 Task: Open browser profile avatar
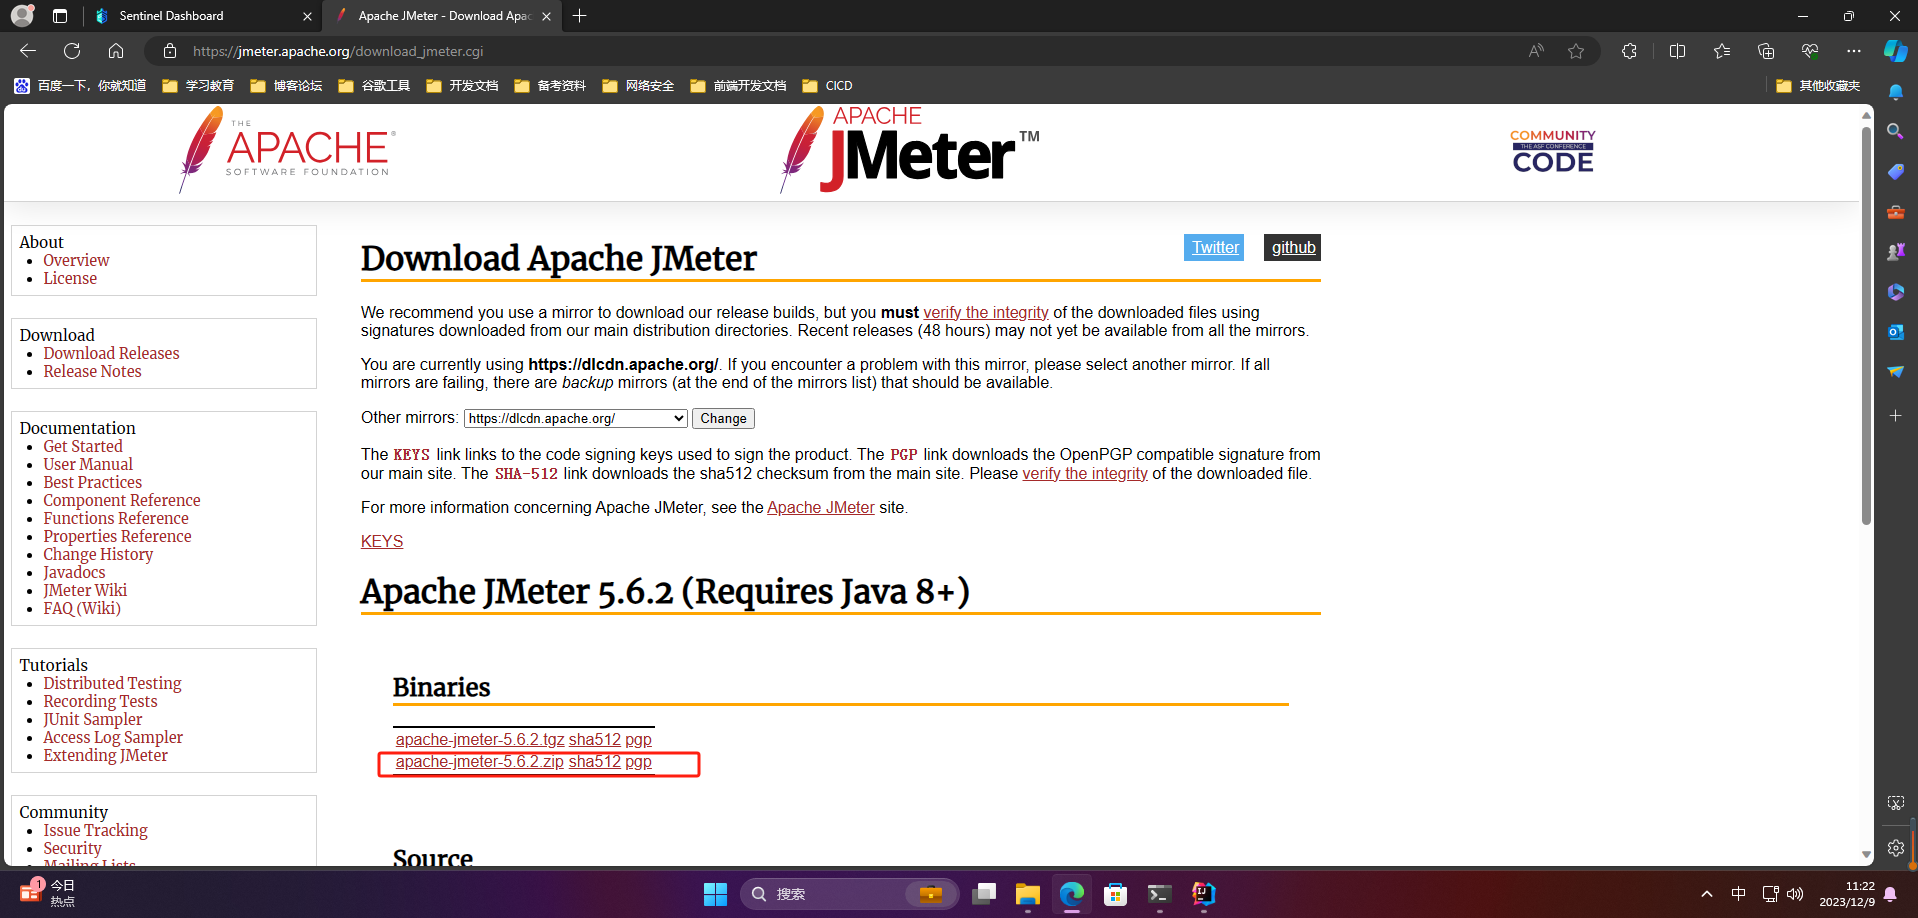[x=22, y=16]
